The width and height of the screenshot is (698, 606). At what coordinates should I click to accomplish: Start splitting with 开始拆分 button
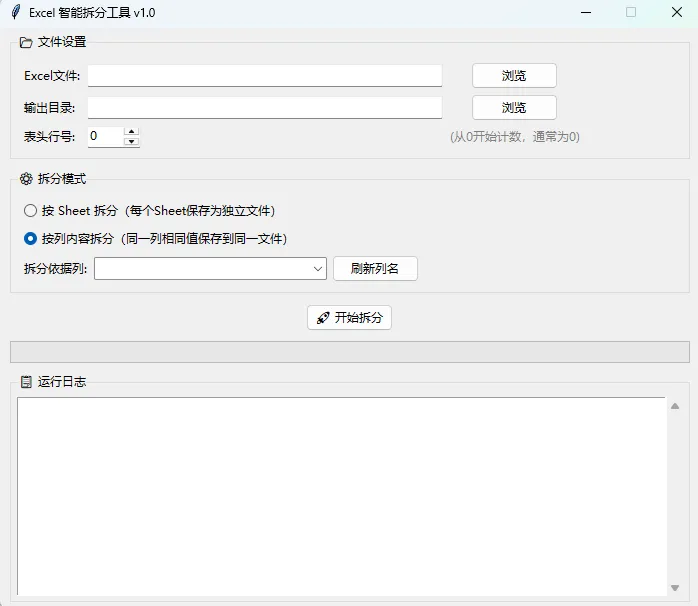tap(349, 317)
